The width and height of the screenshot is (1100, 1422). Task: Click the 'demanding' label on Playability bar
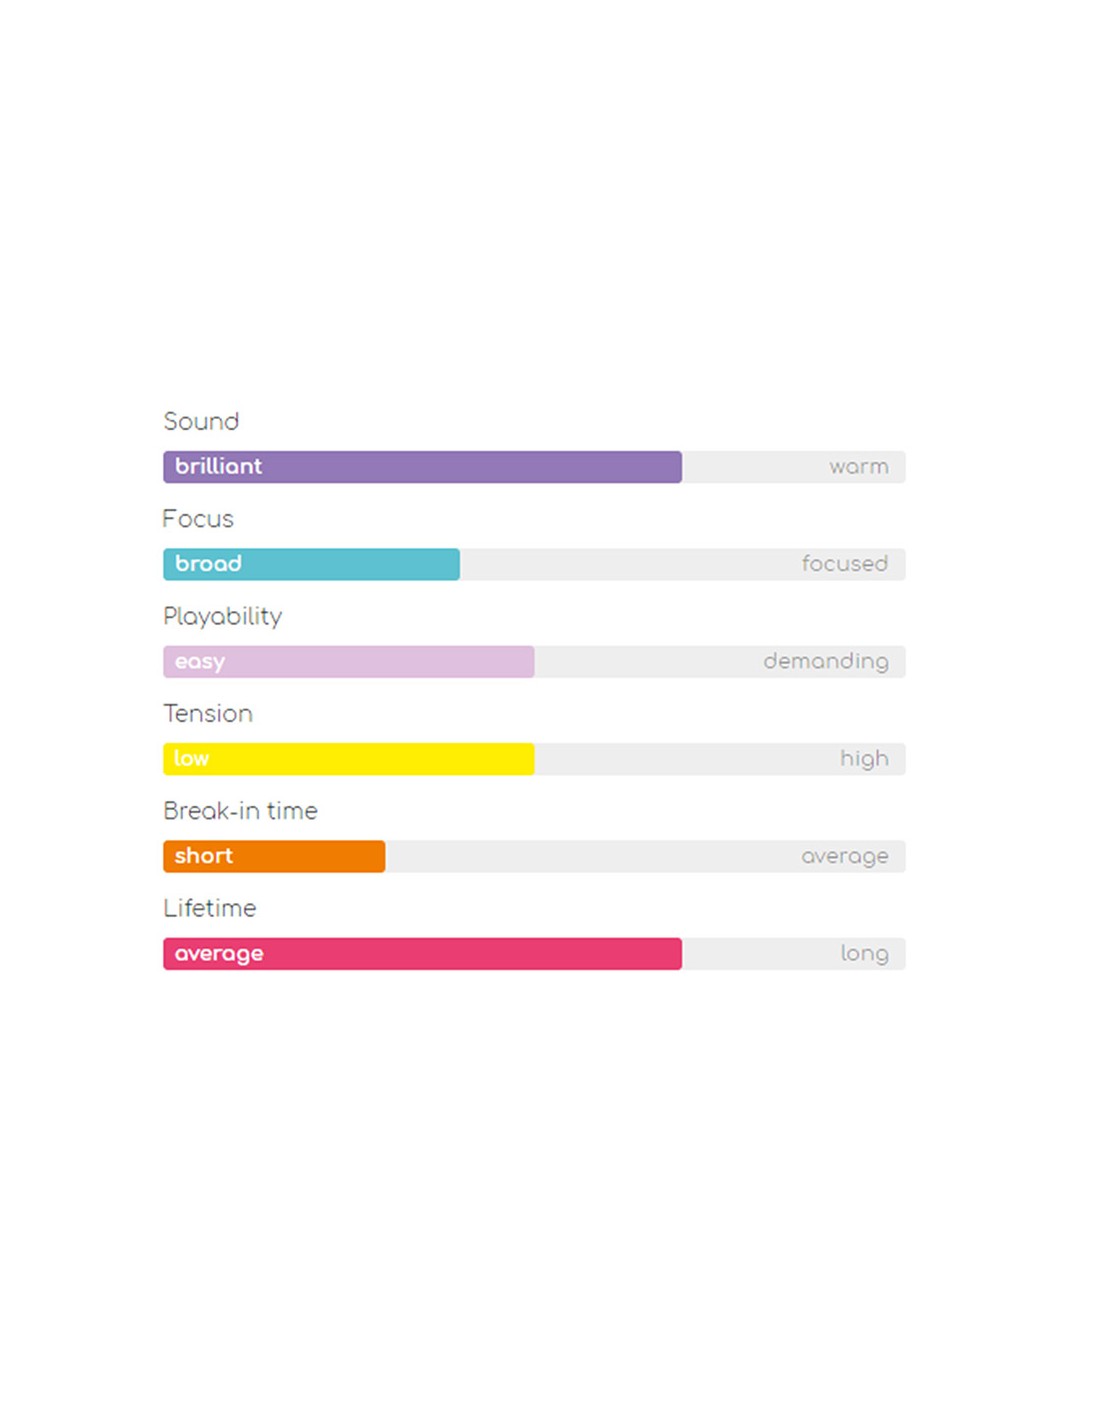tap(825, 662)
